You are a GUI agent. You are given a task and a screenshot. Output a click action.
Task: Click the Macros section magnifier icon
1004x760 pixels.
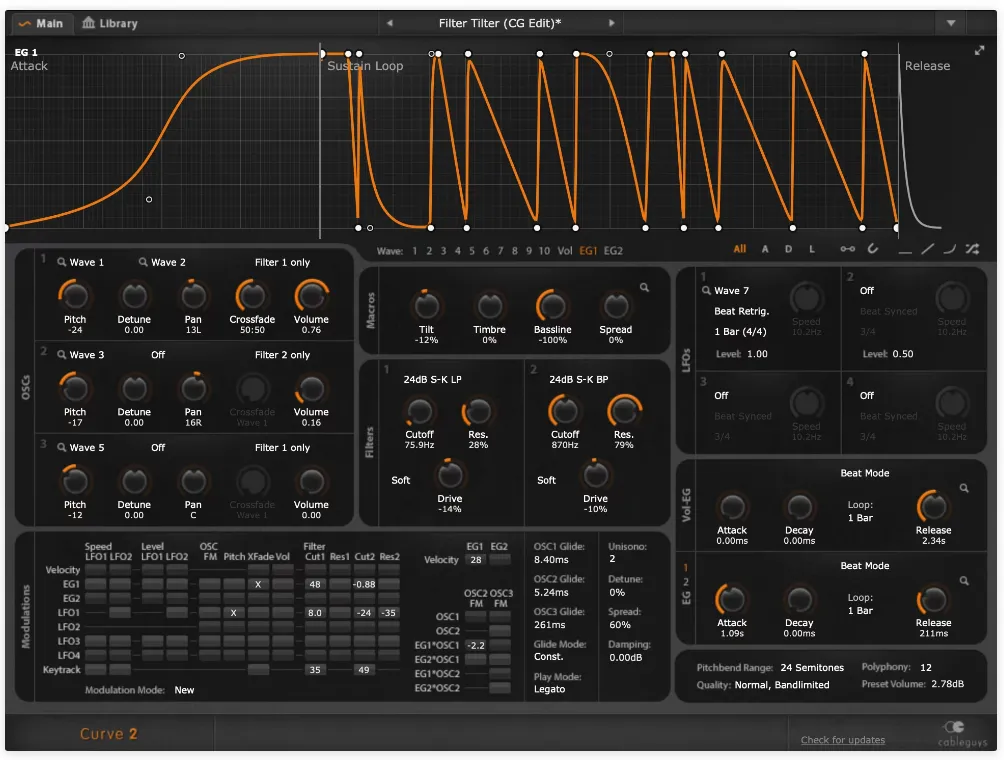tap(644, 287)
